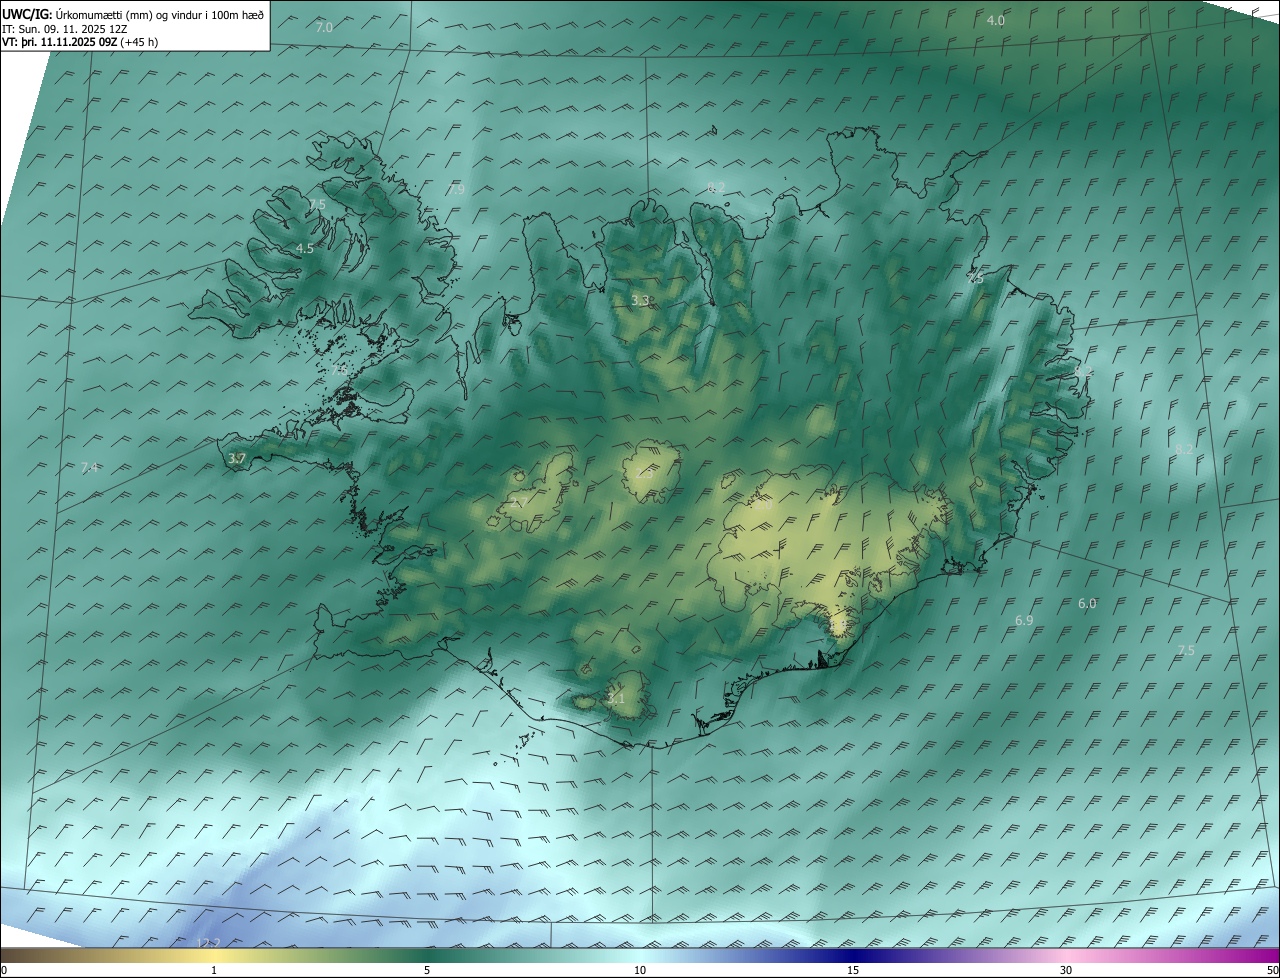Image resolution: width=1280 pixels, height=978 pixels.
Task: Select the initial time line "IT: Sun. 09. 11. 2025 12Z"
Action: click(65, 28)
